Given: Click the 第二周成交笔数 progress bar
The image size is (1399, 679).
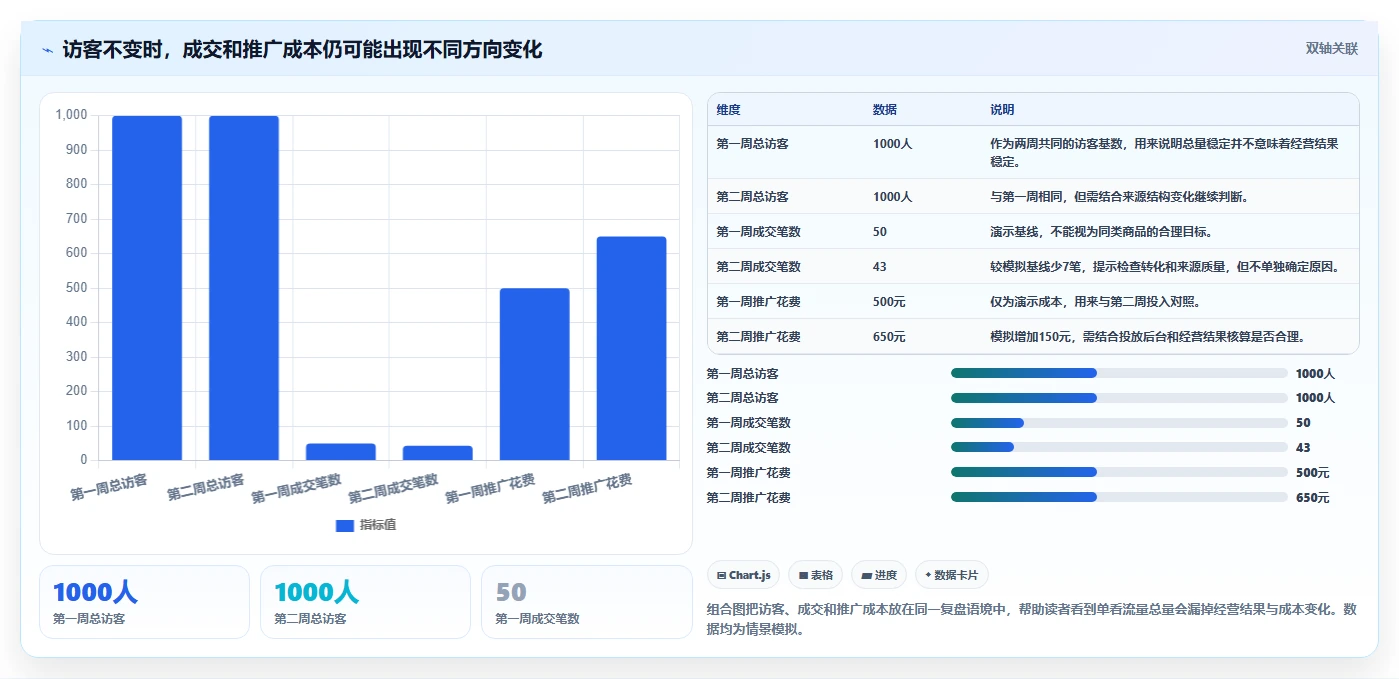Looking at the screenshot, I should pos(1119,447).
